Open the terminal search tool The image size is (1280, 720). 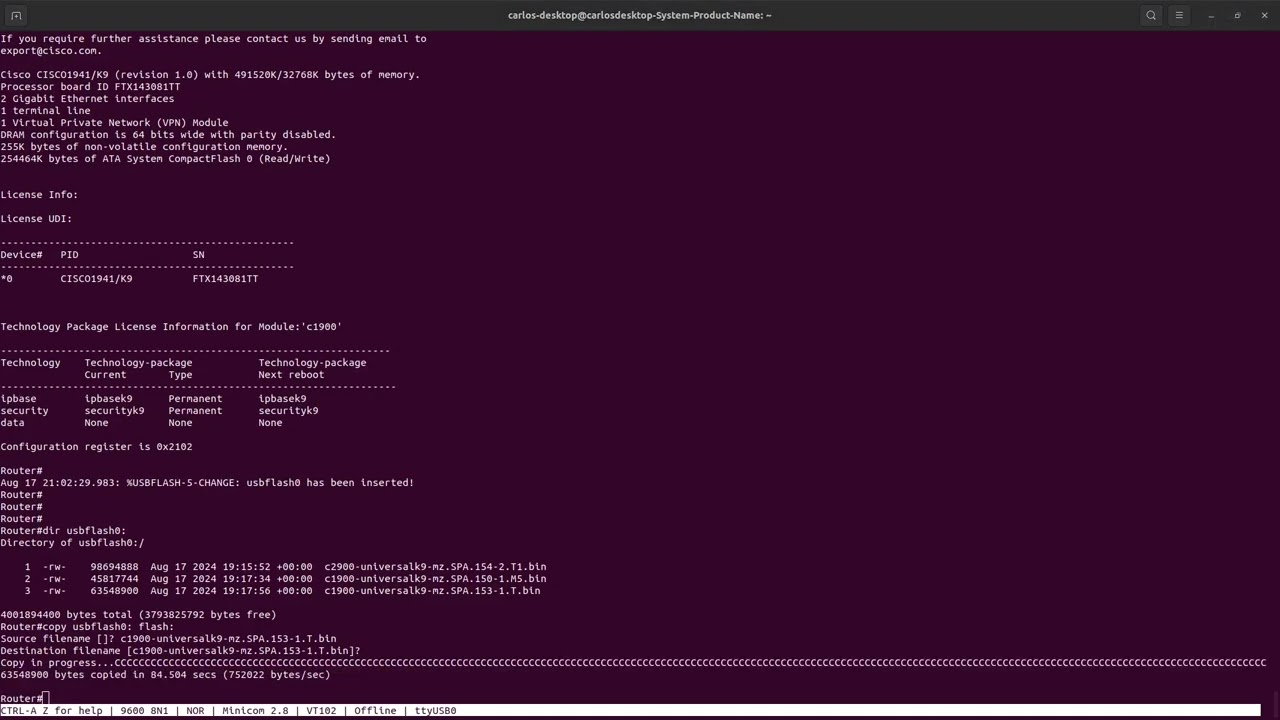click(x=1151, y=15)
